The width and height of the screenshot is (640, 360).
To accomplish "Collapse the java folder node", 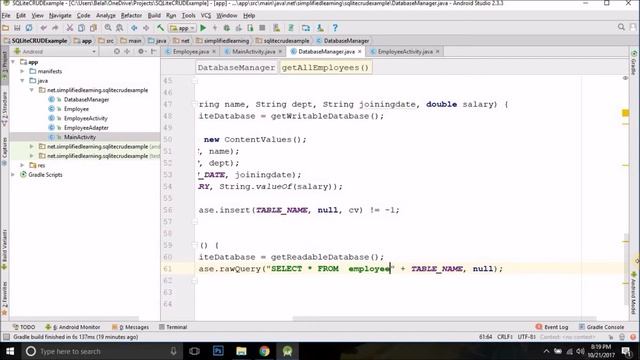I will 22,80.
